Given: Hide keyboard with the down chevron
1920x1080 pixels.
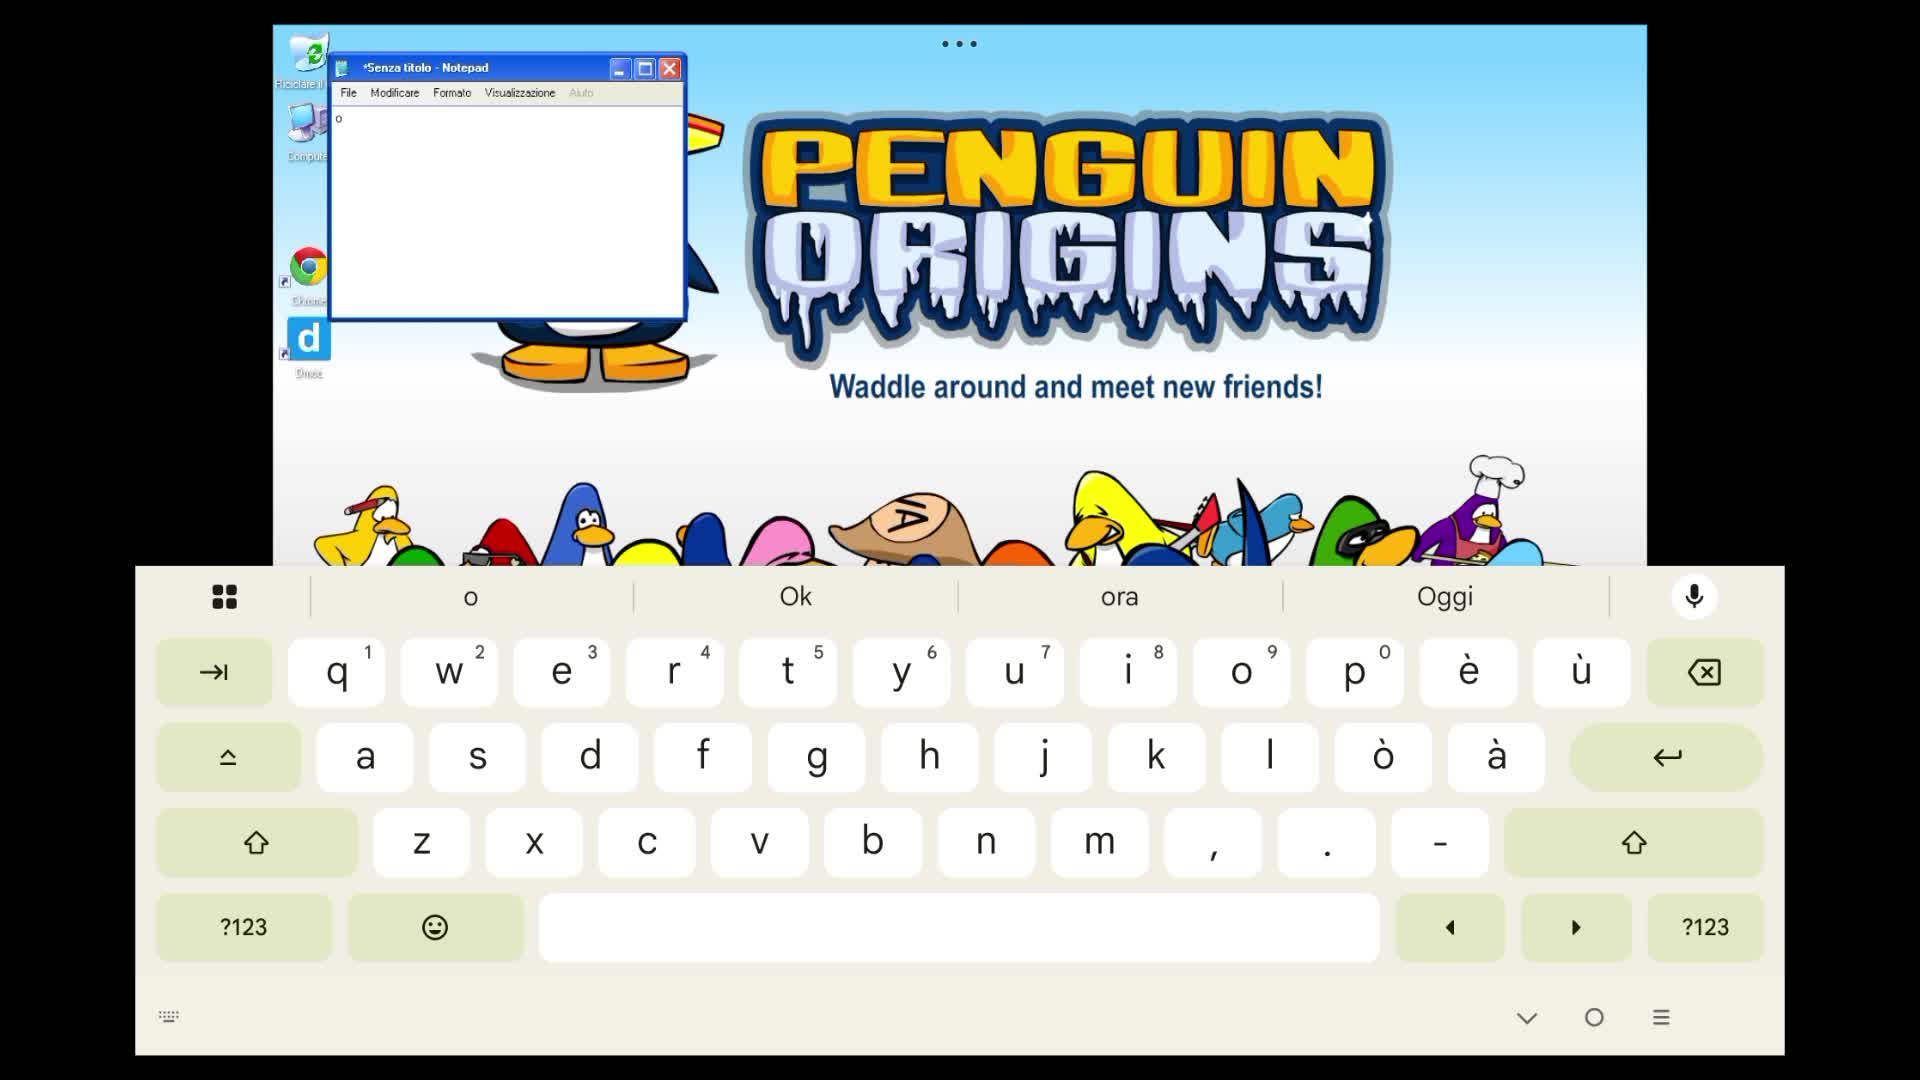Looking at the screenshot, I should pyautogui.click(x=1527, y=1018).
